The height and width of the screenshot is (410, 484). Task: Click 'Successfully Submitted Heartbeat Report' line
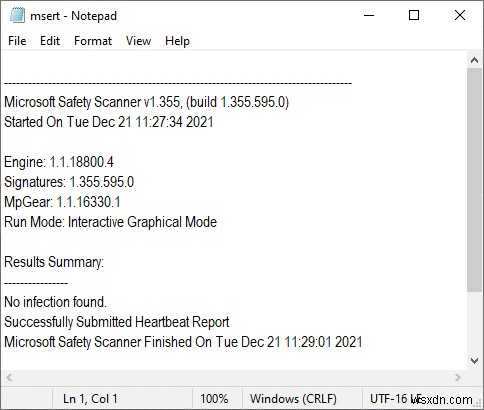(x=117, y=322)
